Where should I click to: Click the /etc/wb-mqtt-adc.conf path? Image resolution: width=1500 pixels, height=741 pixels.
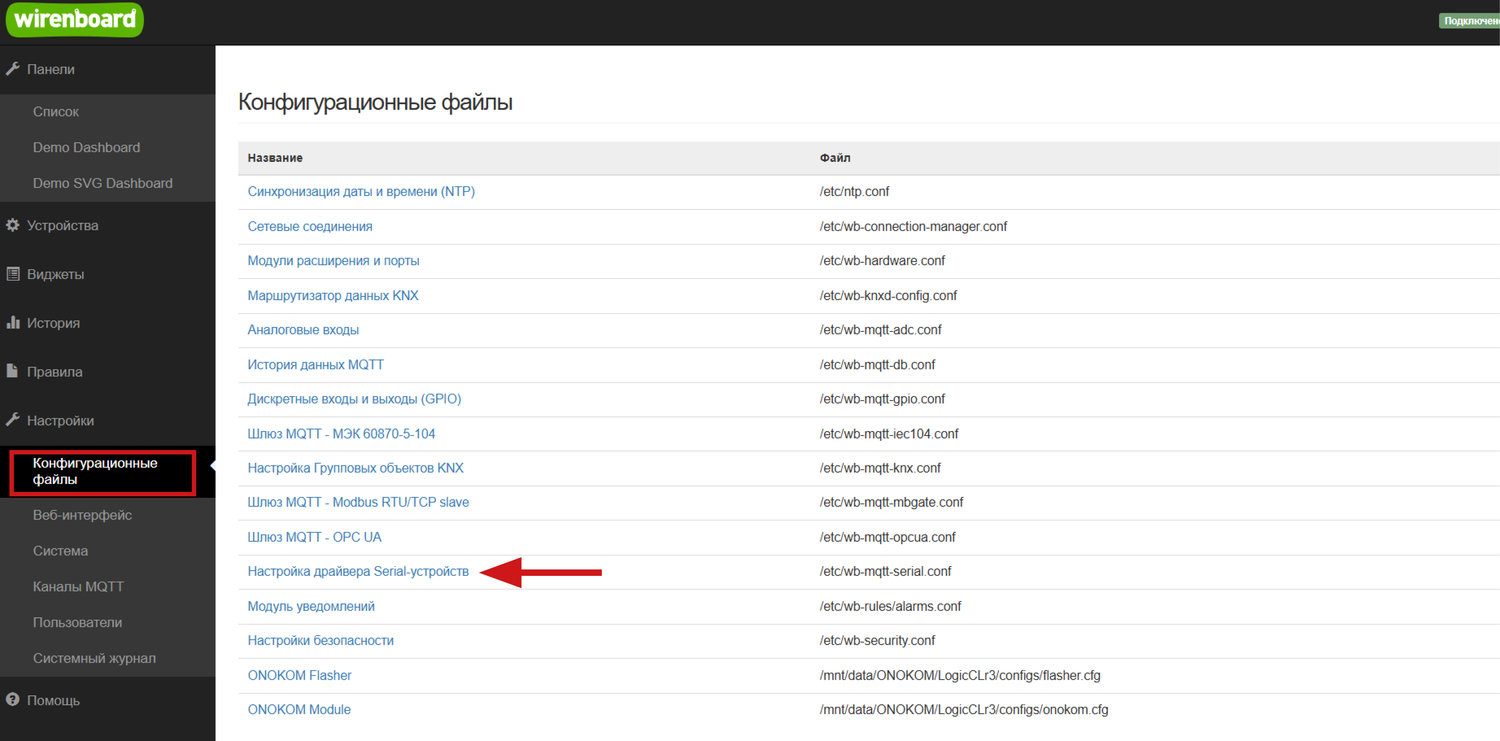[880, 329]
